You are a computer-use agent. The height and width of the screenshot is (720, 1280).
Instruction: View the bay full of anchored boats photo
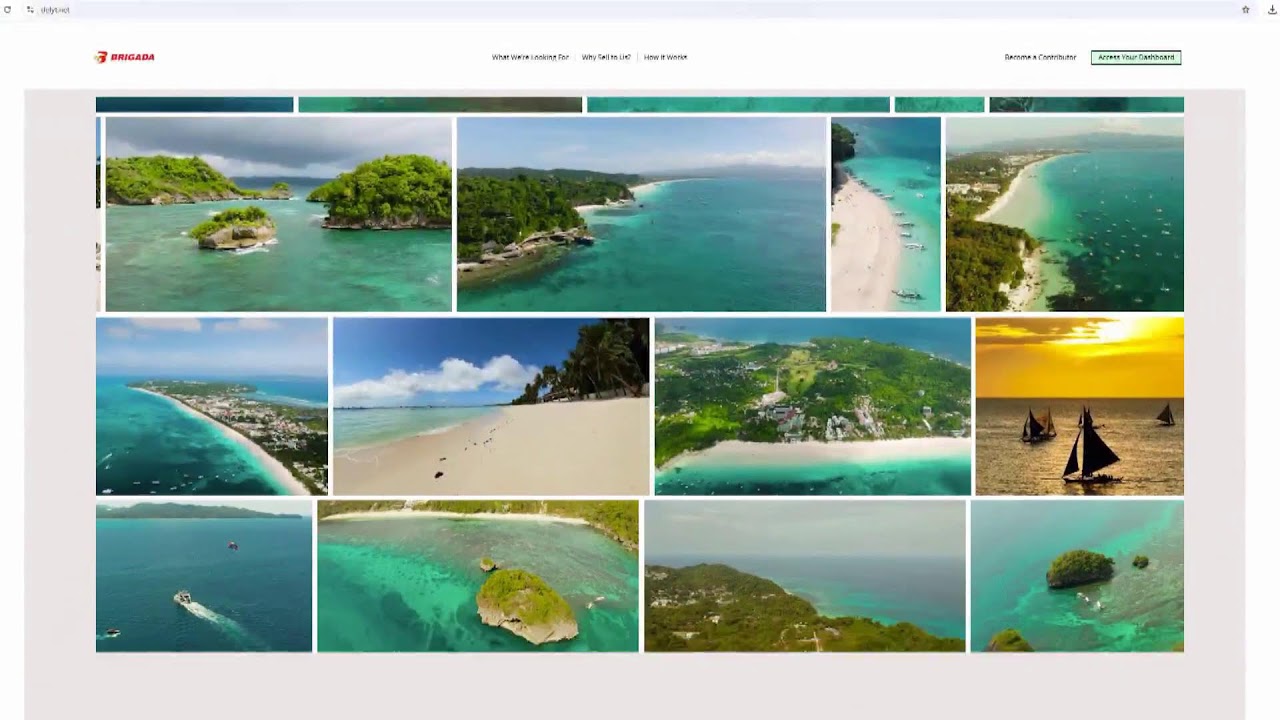click(1065, 214)
